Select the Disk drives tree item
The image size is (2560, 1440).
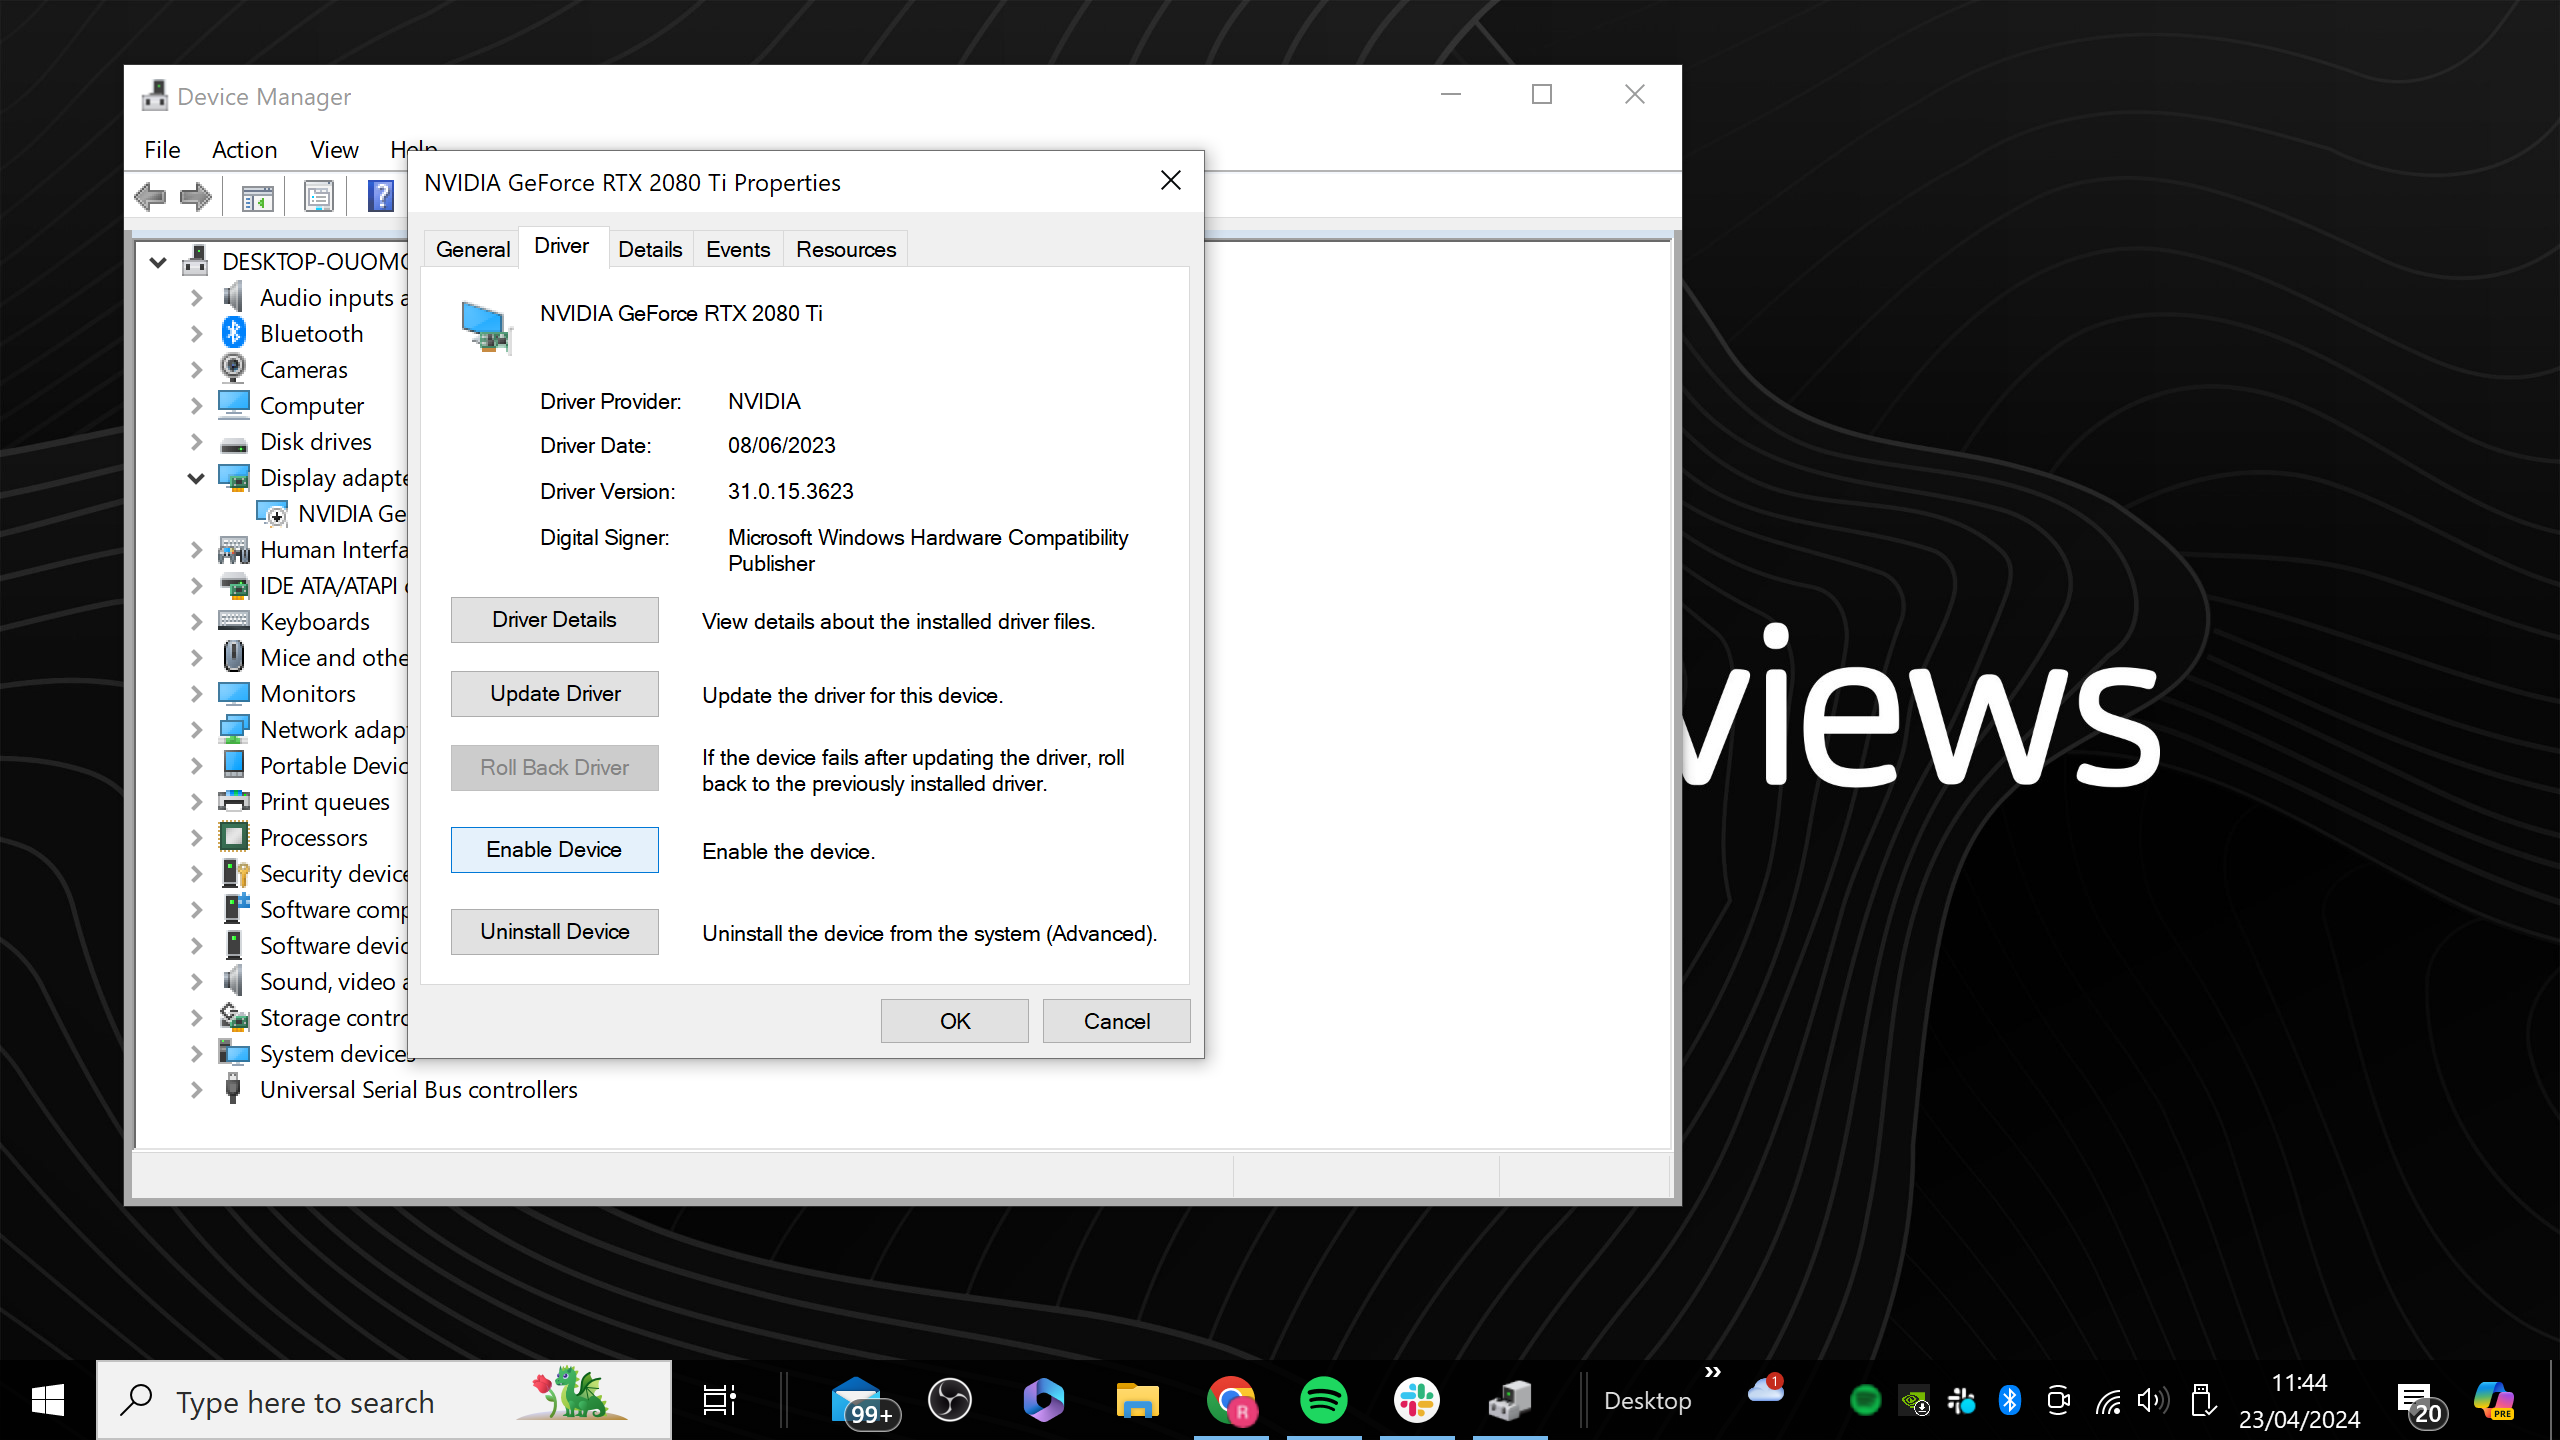[315, 442]
